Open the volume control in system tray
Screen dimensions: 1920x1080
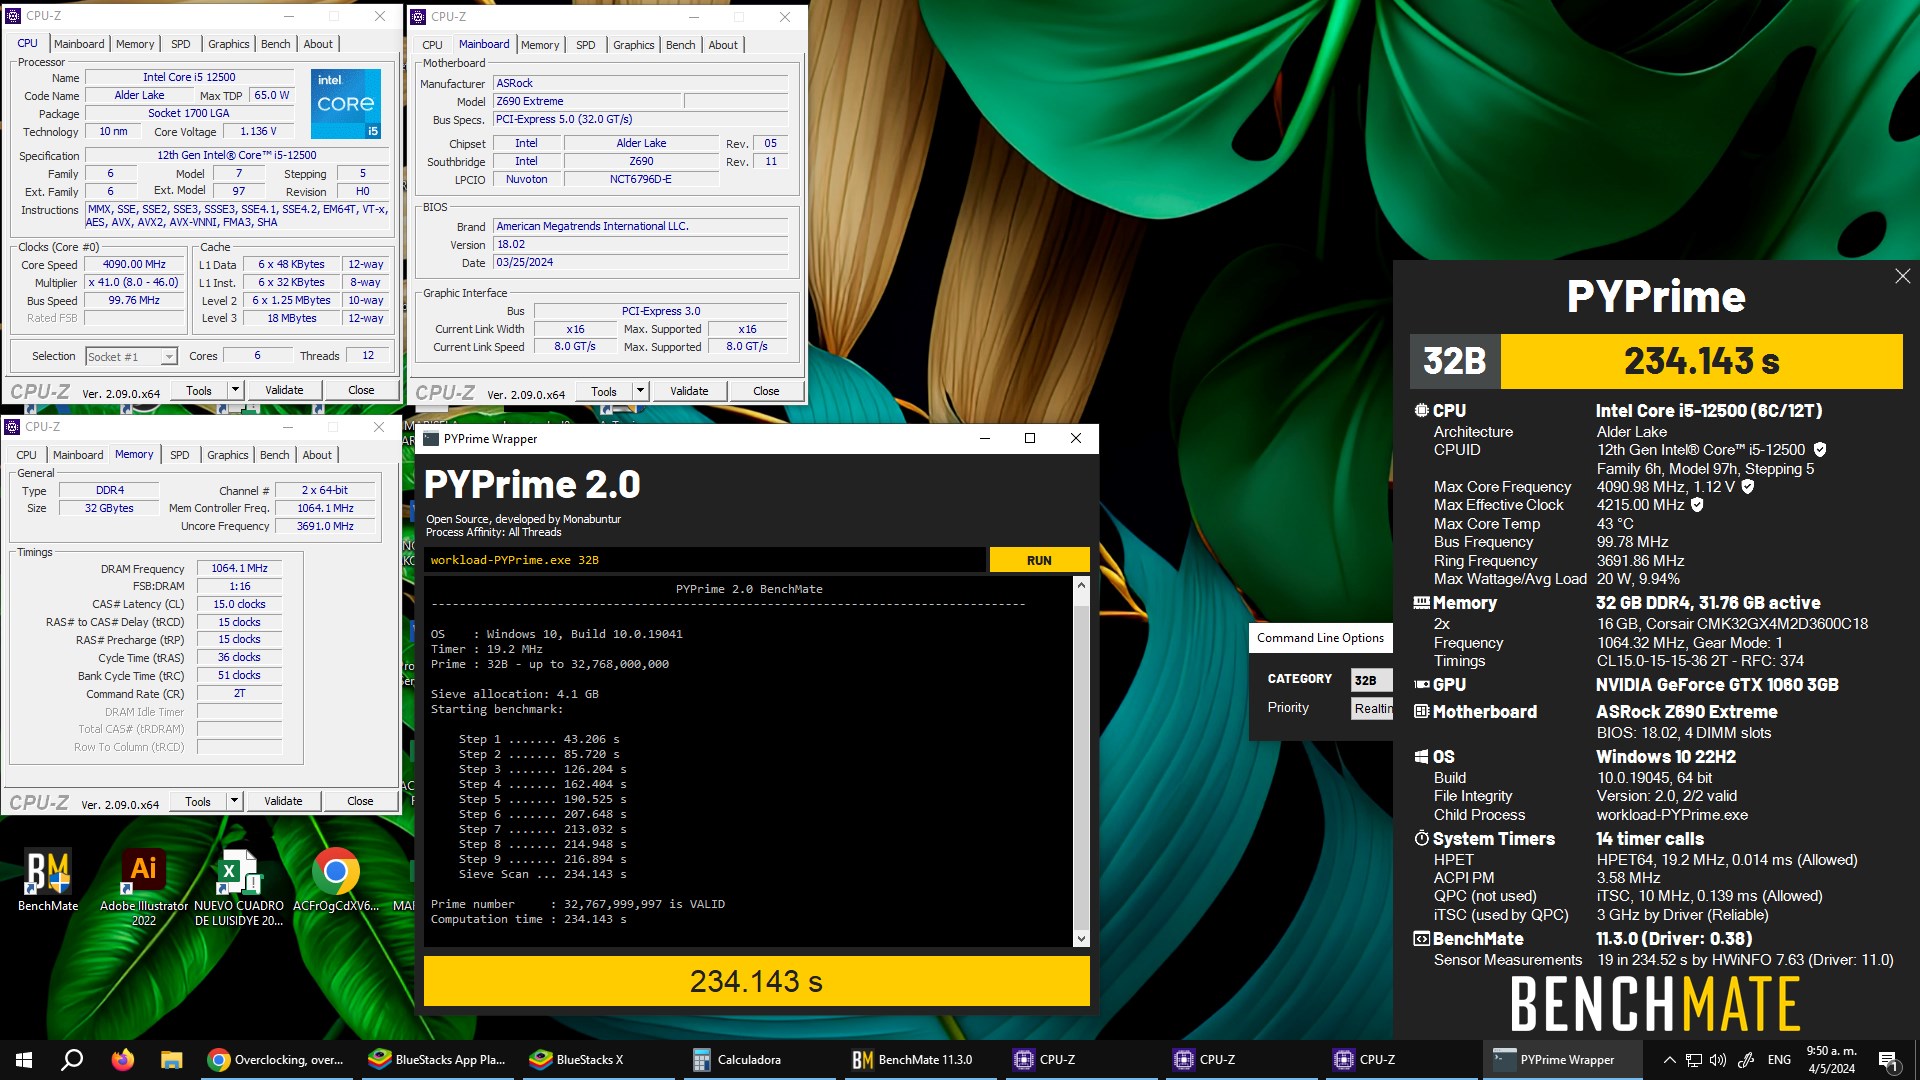[x=1718, y=1060]
